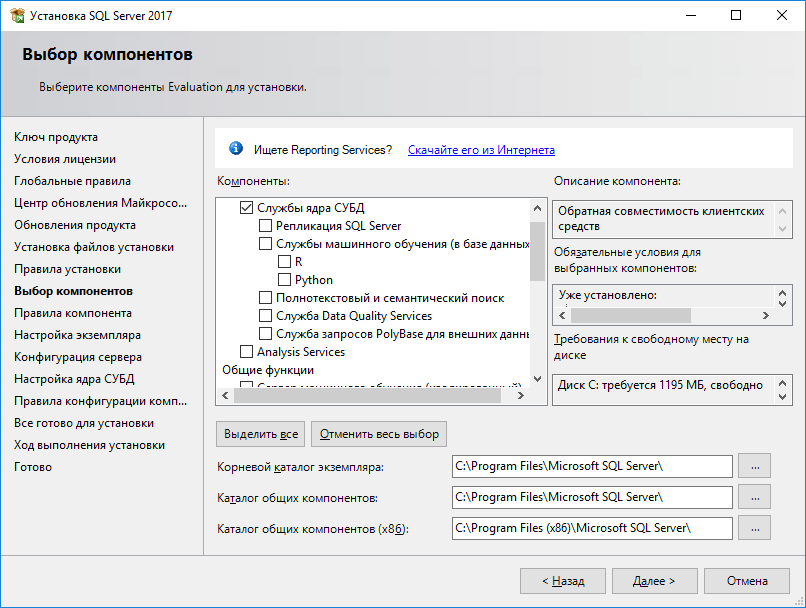Uncheck Службы ядра СУБД component
Screen dimensions: 806x608
pyautogui.click(x=246, y=208)
